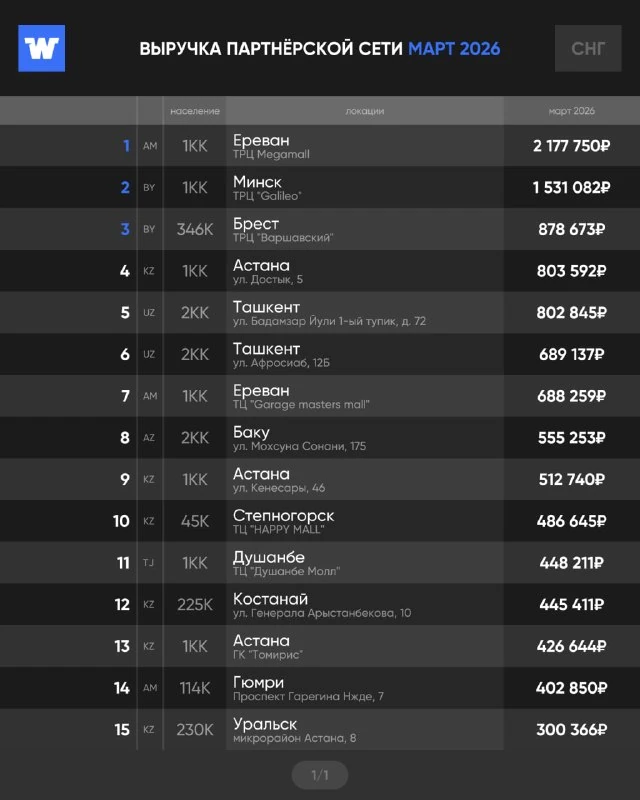Select the Уральск микрорайон Астана row

pos(320,730)
